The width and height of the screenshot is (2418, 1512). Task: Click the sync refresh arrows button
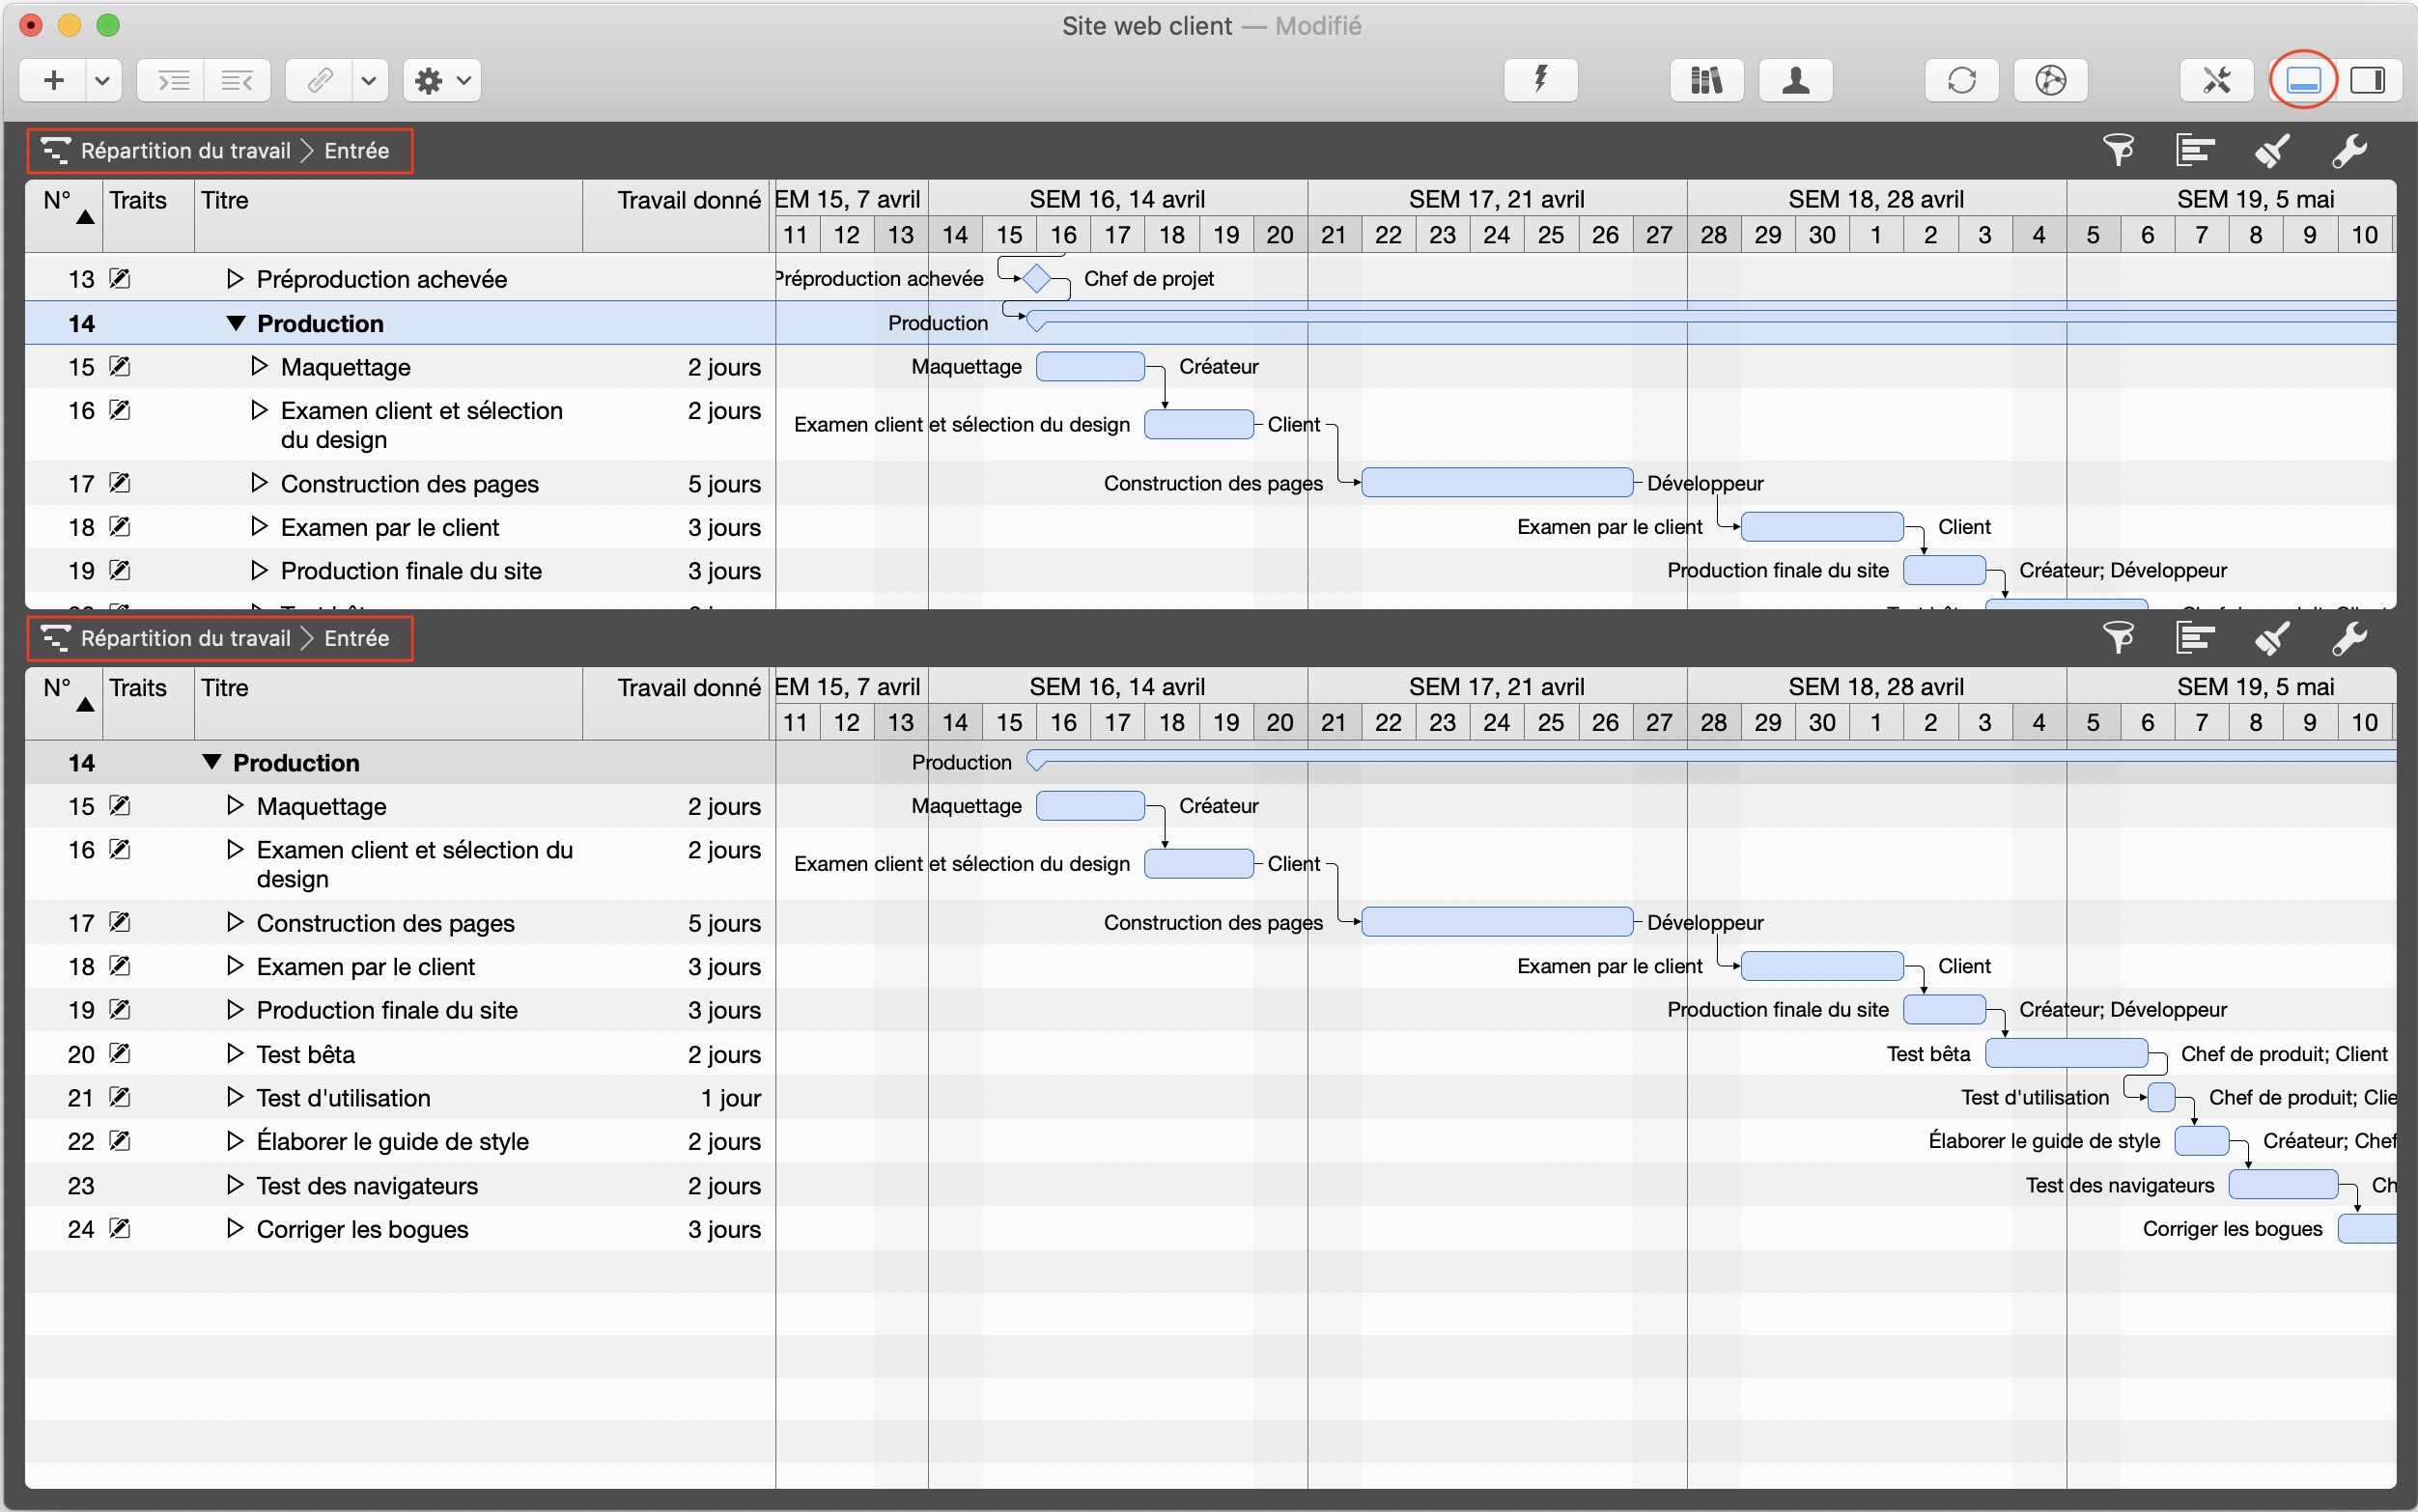pyautogui.click(x=1961, y=80)
